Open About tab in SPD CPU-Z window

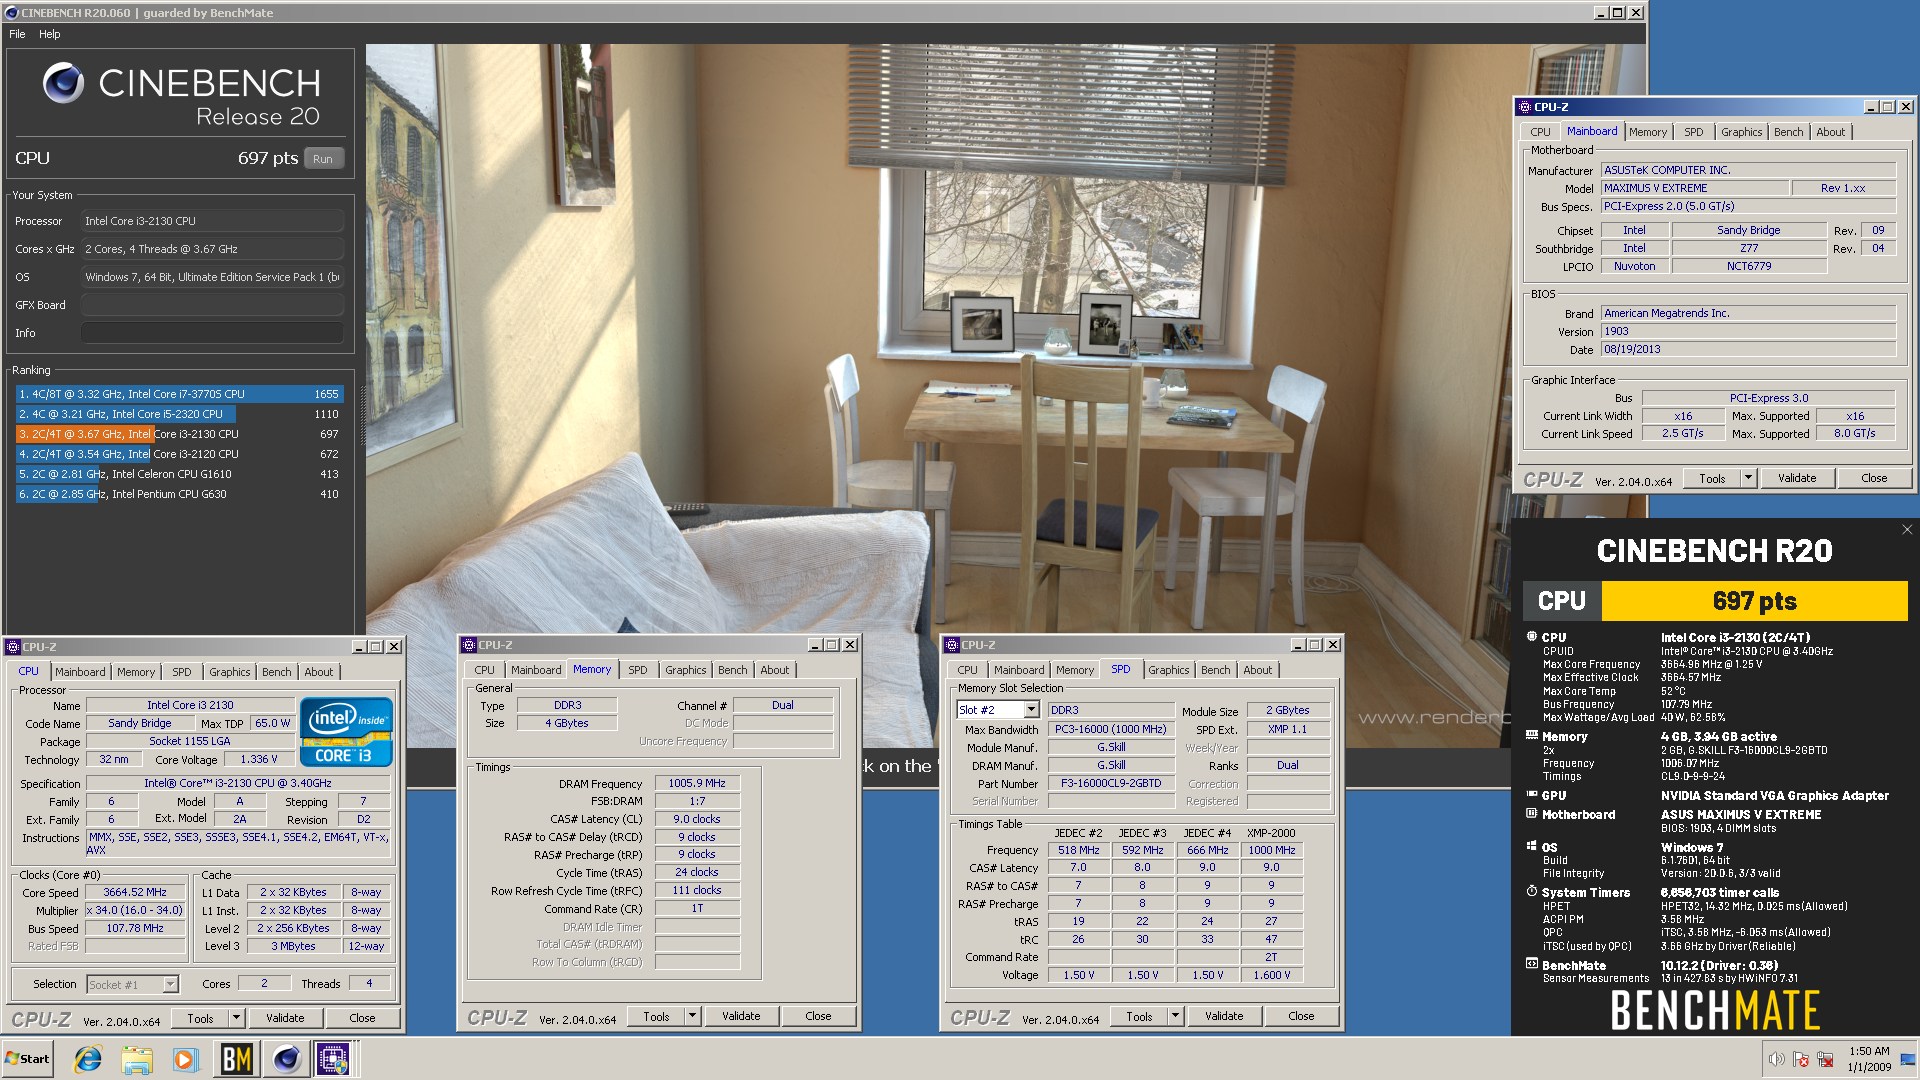(x=1257, y=670)
